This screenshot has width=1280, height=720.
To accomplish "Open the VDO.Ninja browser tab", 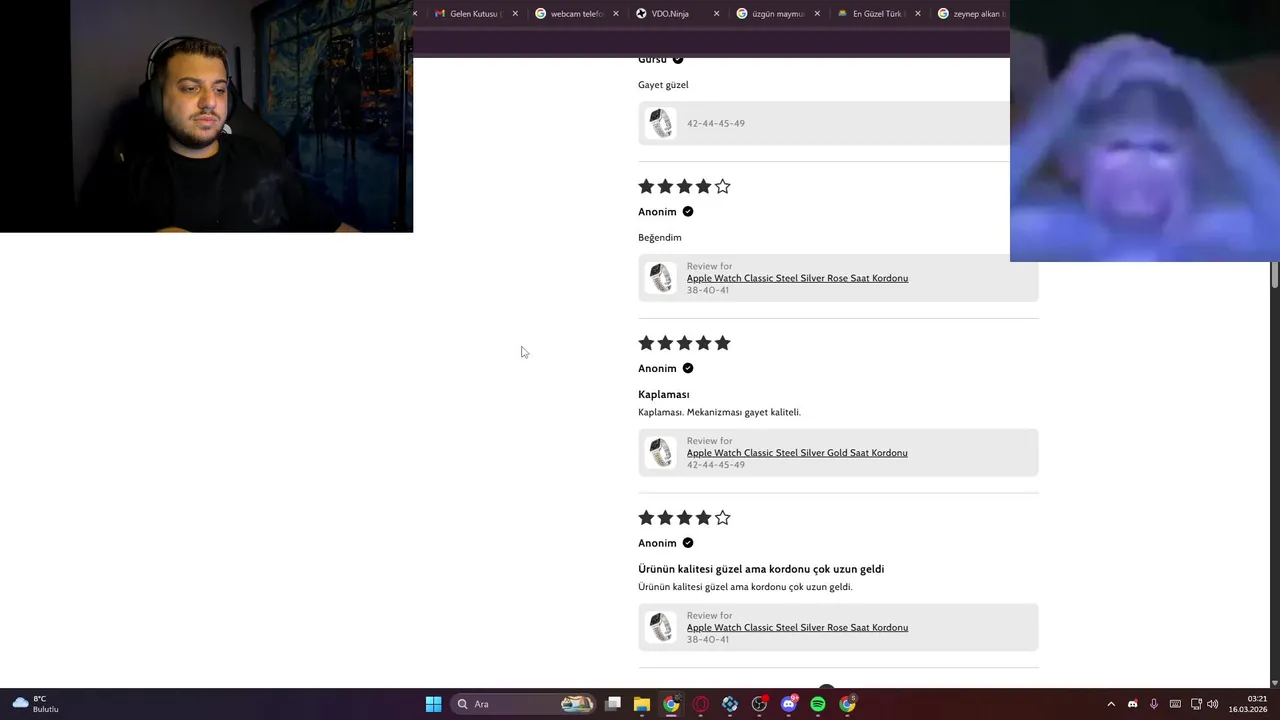I will [x=675, y=14].
